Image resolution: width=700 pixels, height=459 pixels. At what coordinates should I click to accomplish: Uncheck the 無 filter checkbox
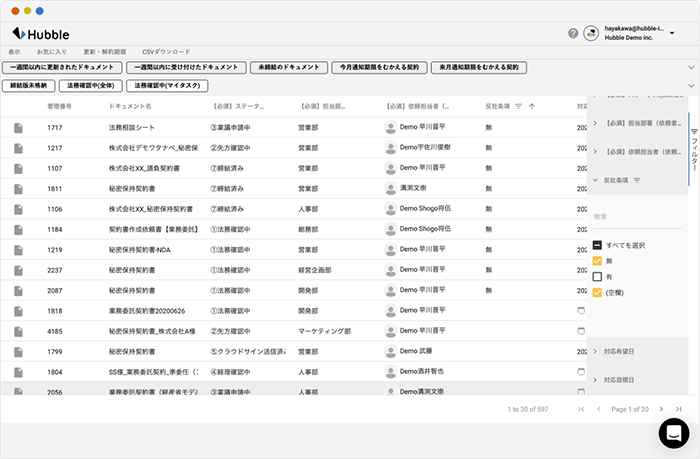(597, 261)
